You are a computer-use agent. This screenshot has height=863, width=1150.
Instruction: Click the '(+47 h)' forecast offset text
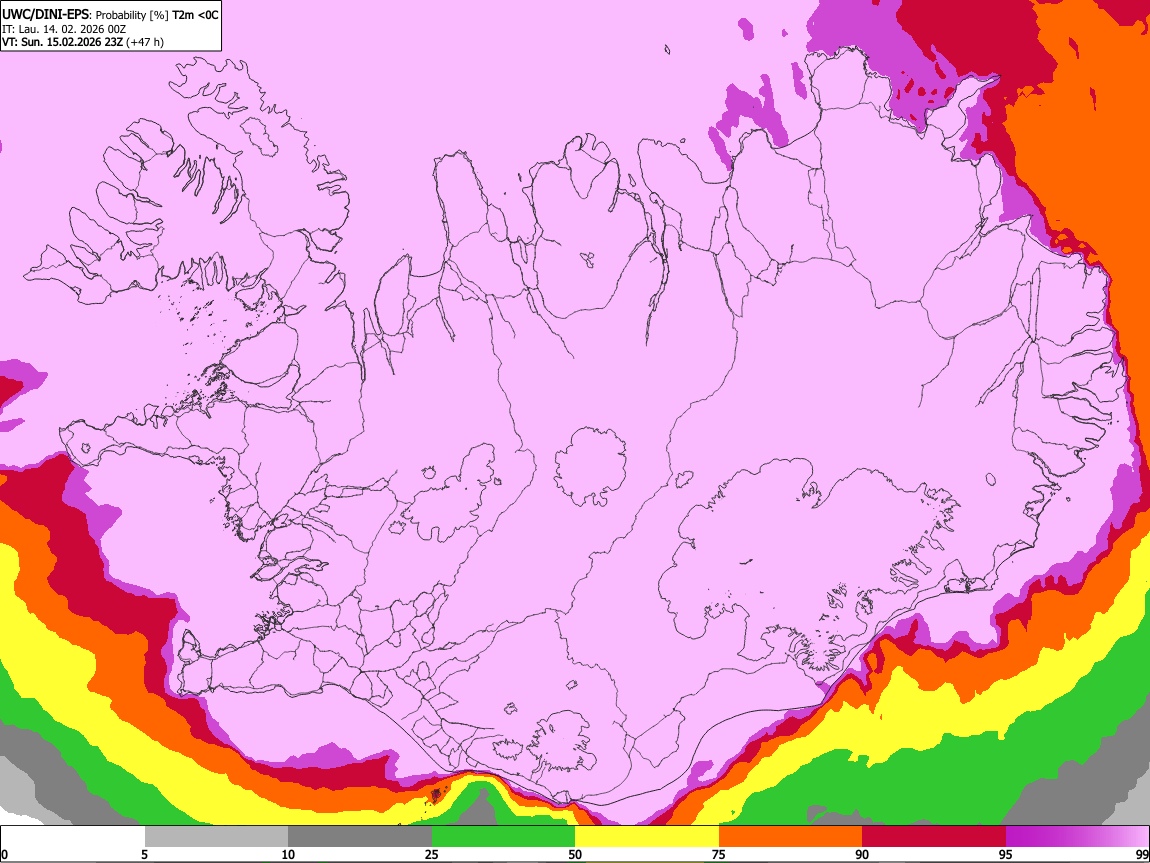(145, 42)
